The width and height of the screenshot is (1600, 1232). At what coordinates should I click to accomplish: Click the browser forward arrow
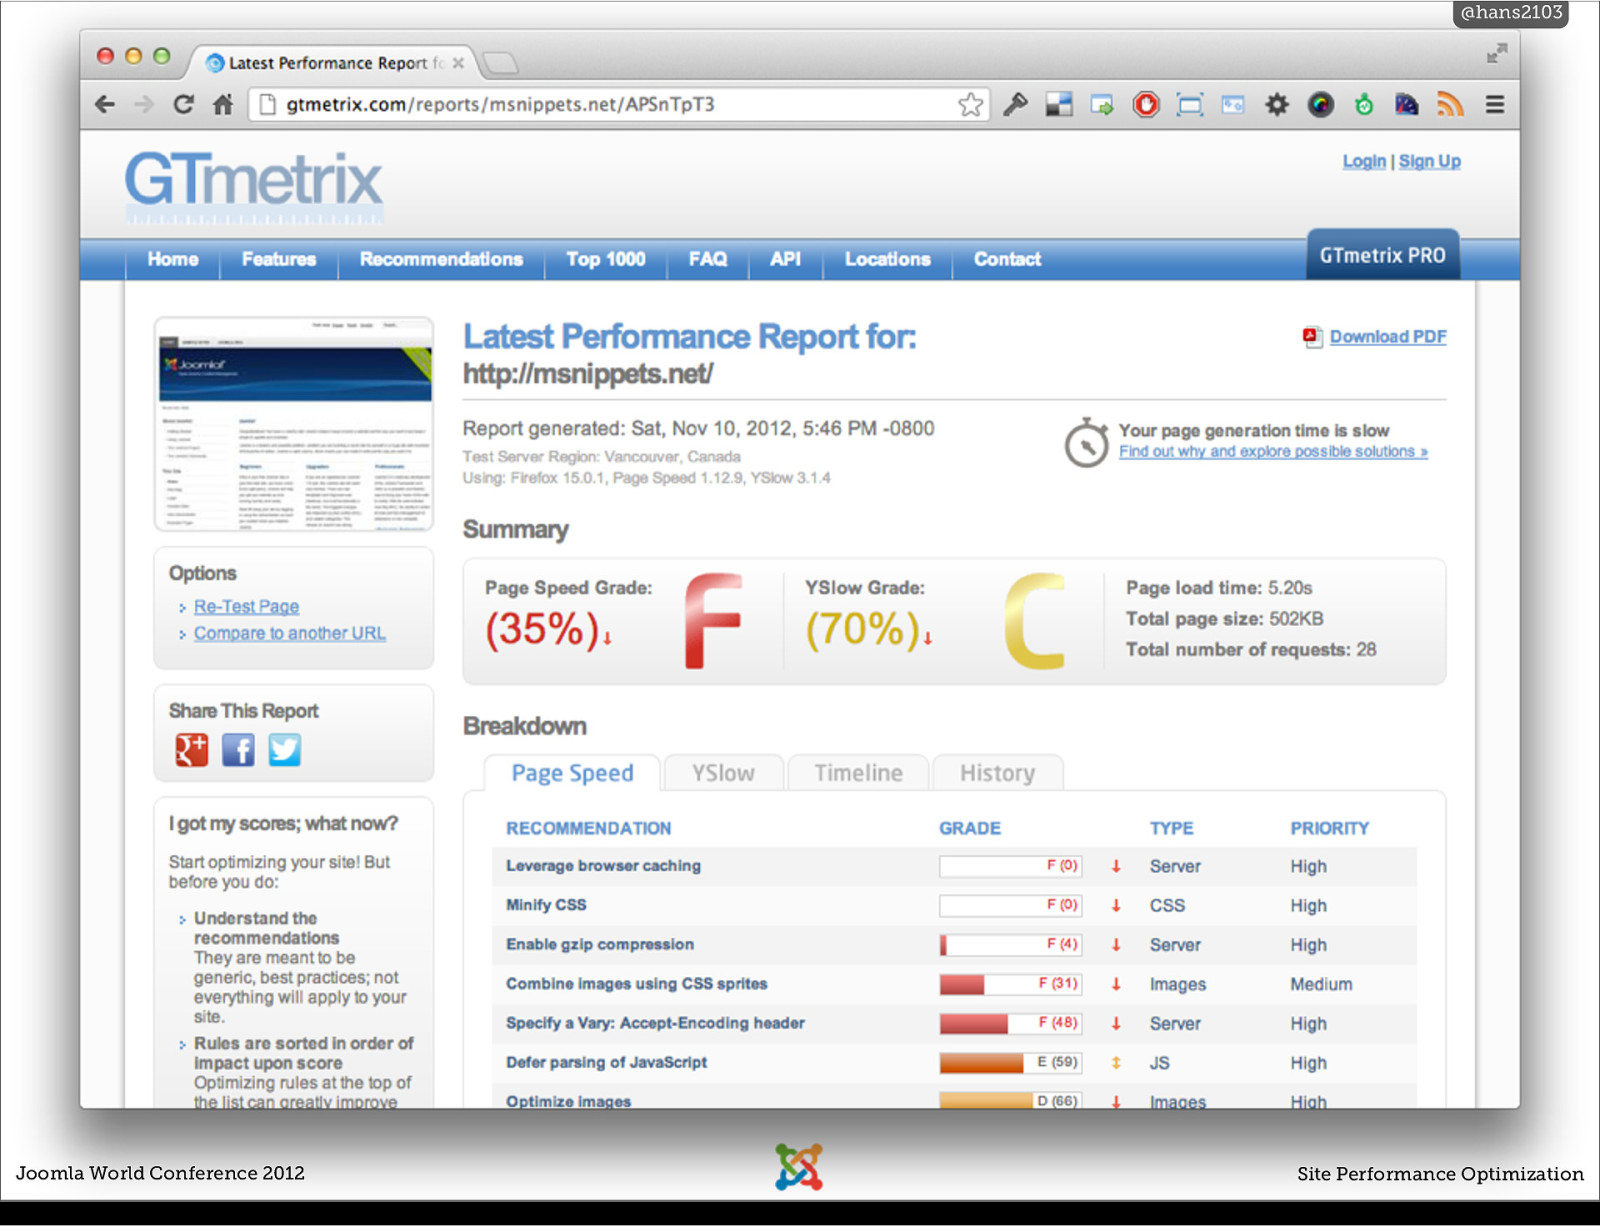point(144,104)
